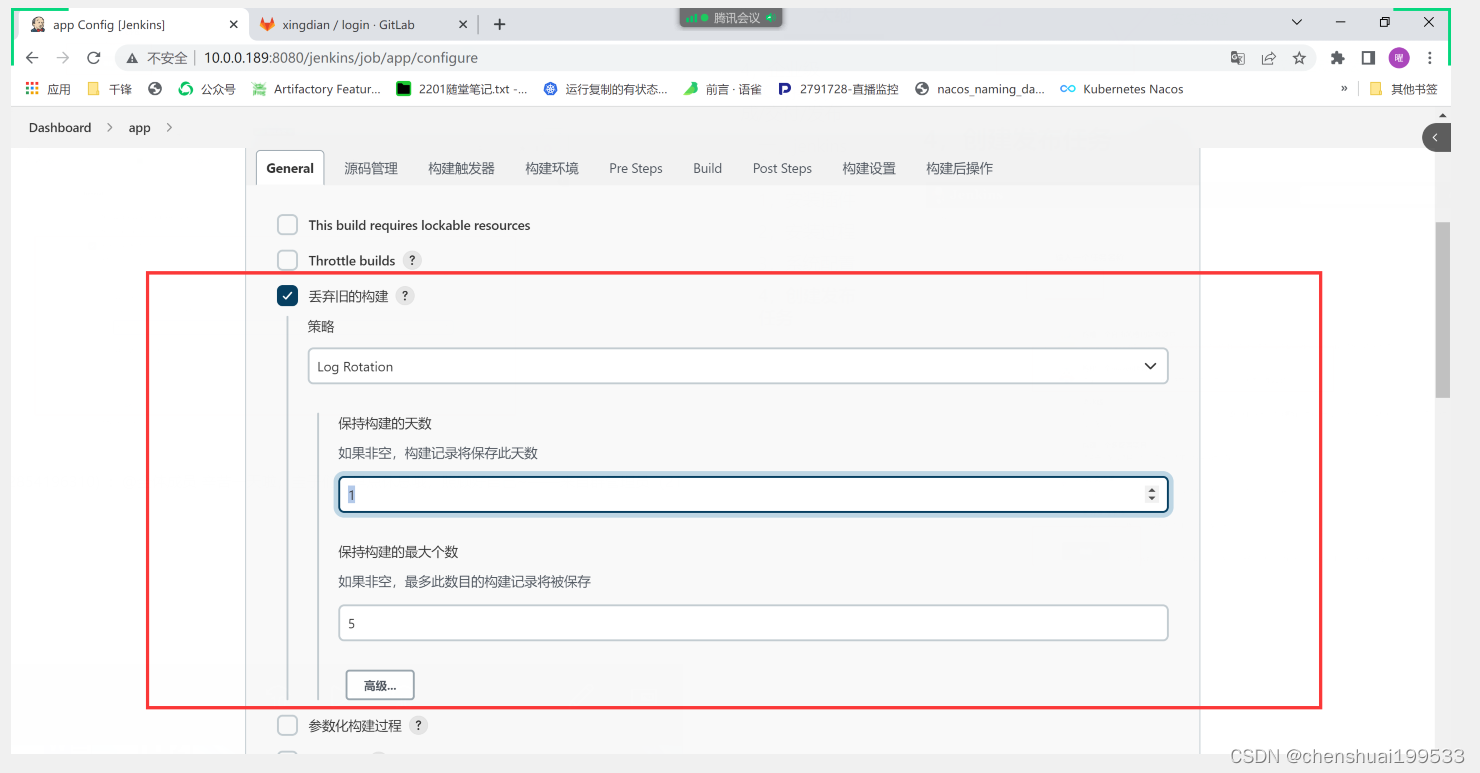The width and height of the screenshot is (1480, 773).
Task: Enable the 参数化构建过程 checkbox
Action: tap(288, 725)
